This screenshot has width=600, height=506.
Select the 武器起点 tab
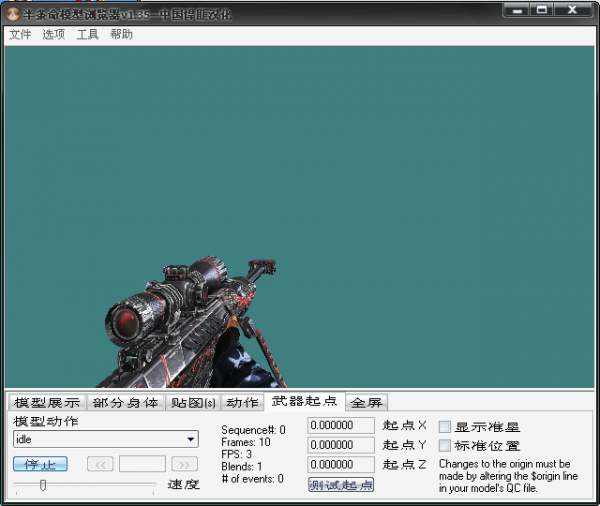305,401
